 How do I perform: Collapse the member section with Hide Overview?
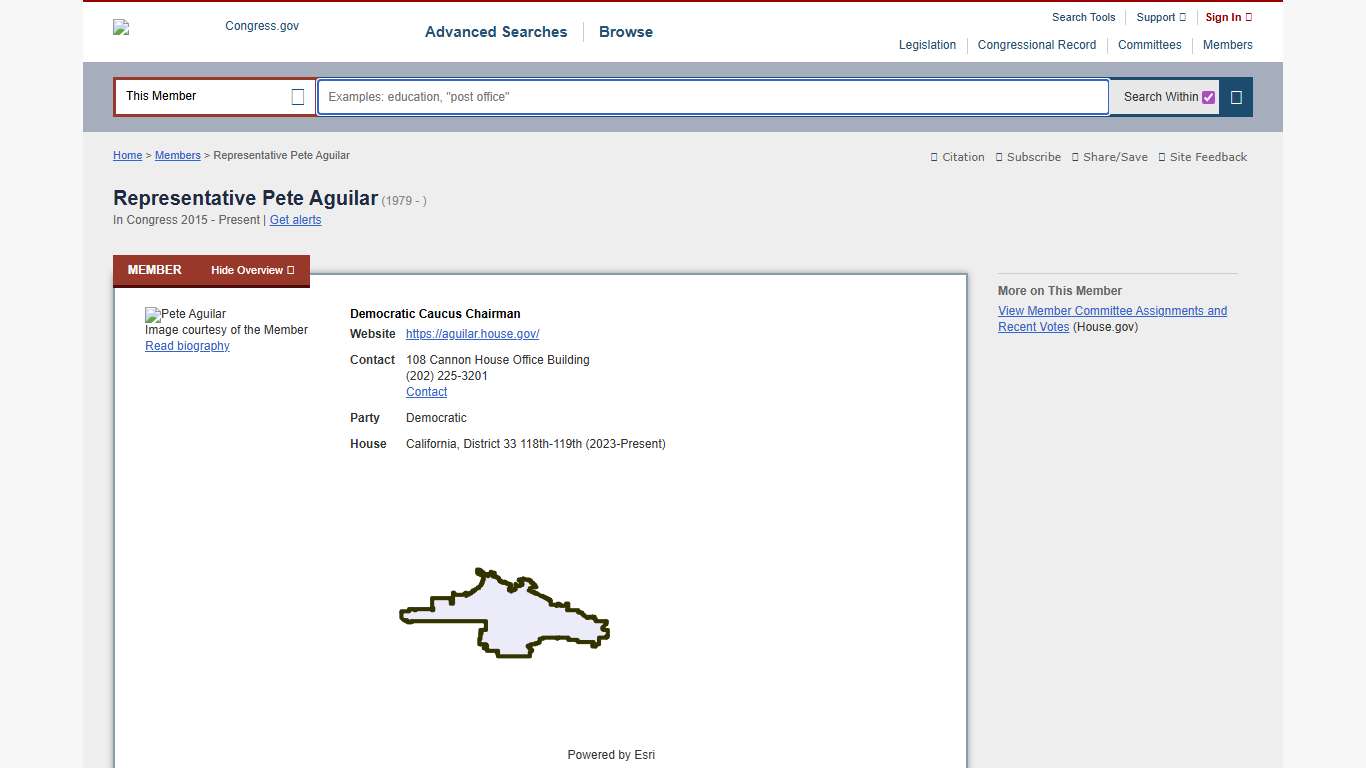(252, 270)
